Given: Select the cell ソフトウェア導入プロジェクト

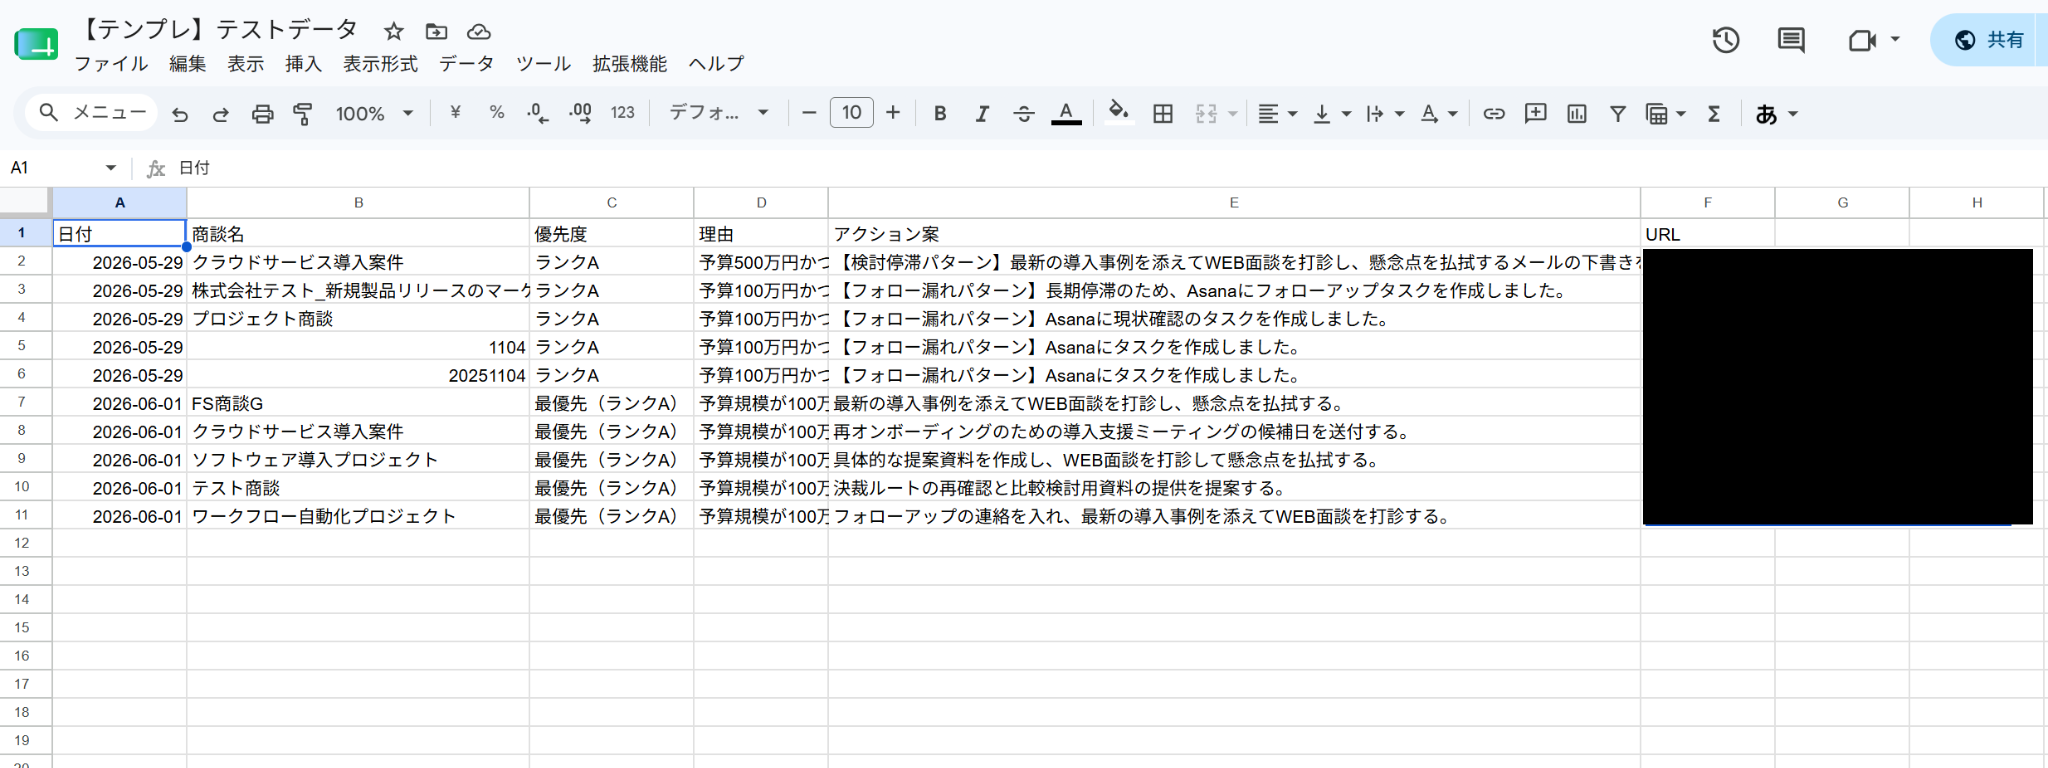Looking at the screenshot, I should (x=358, y=459).
